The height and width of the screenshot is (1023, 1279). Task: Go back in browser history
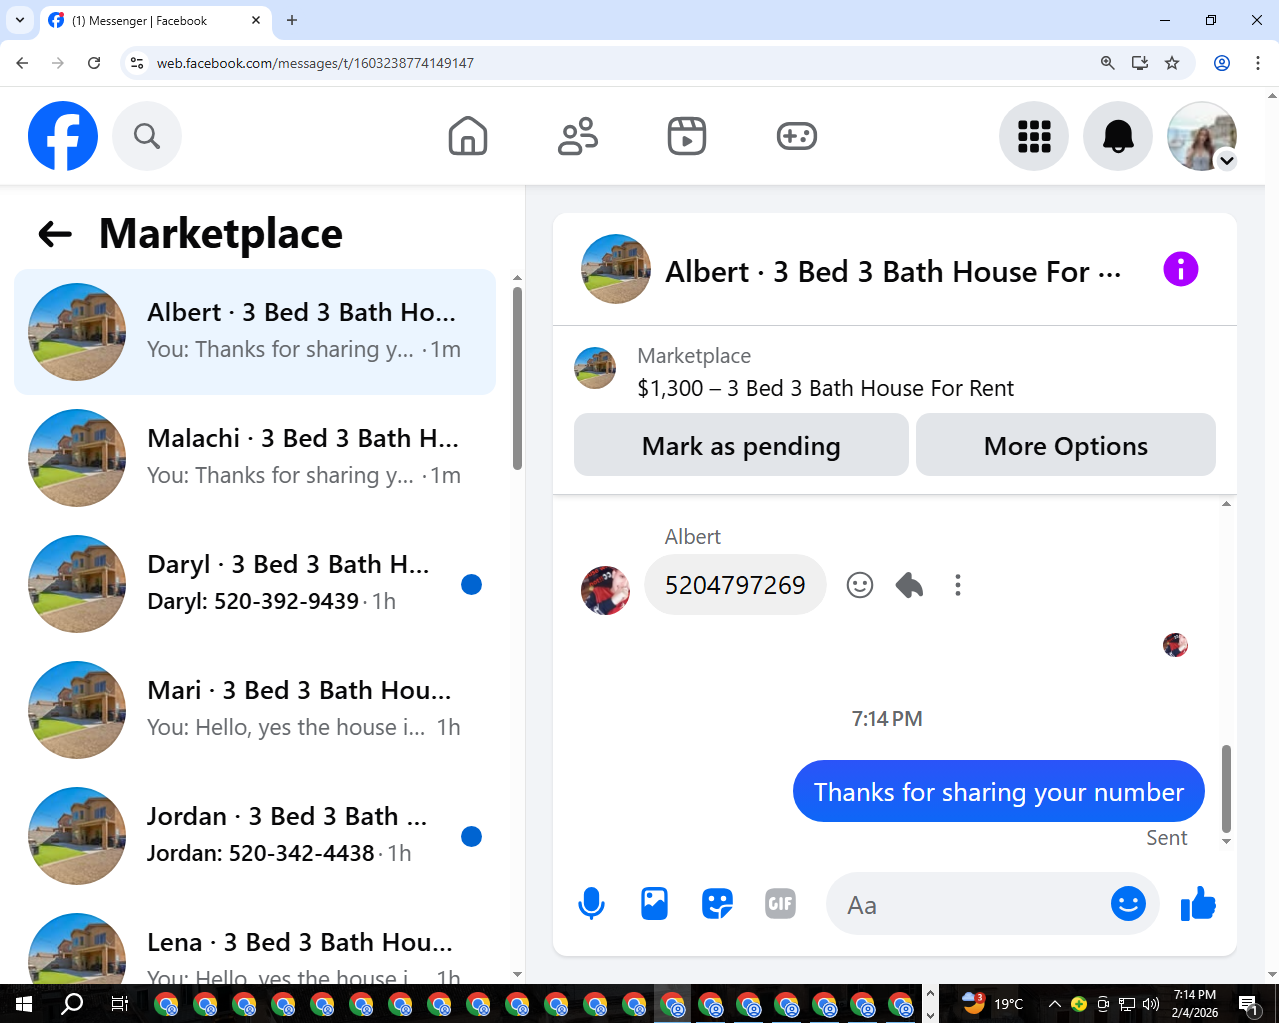[22, 63]
